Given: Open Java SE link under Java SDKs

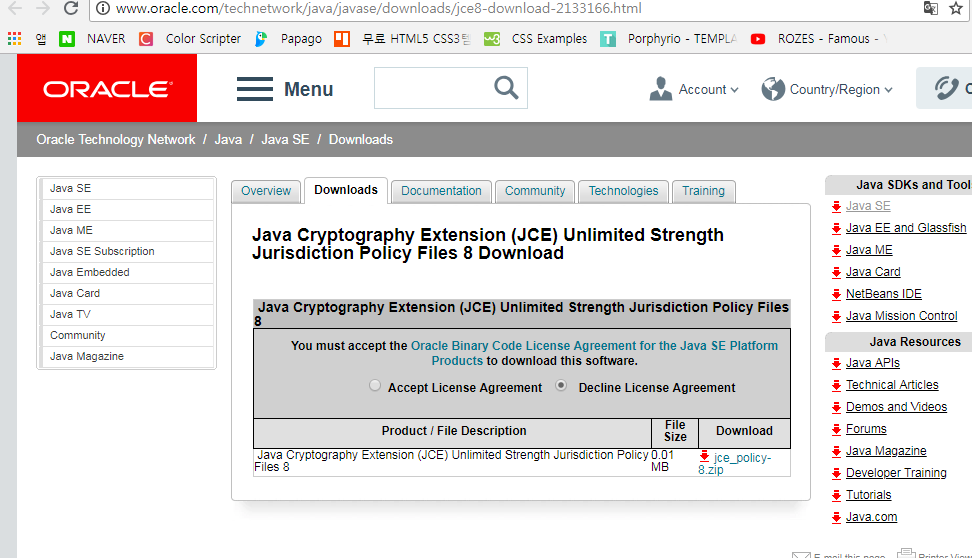Looking at the screenshot, I should [868, 206].
